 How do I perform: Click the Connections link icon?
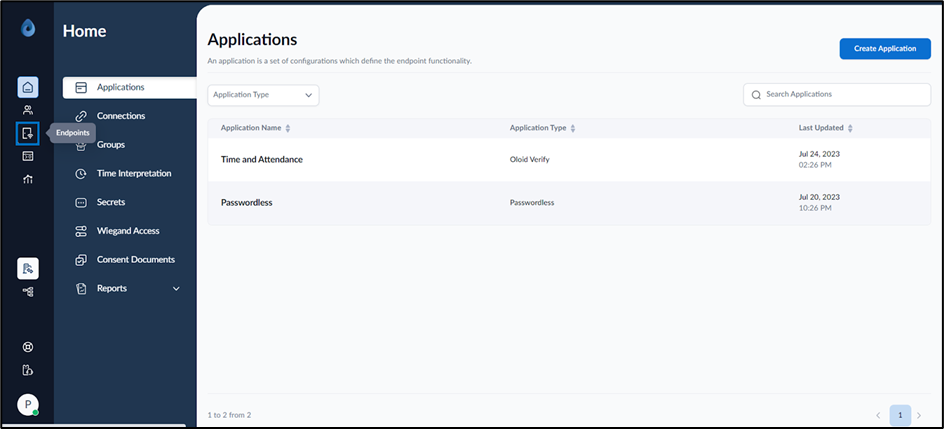click(81, 116)
